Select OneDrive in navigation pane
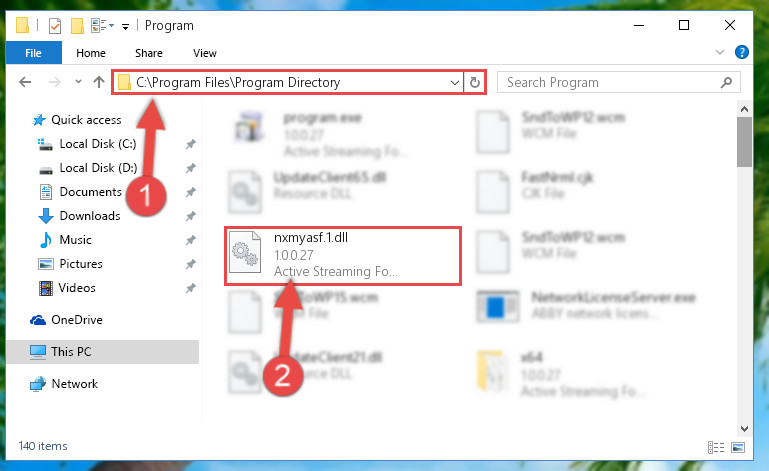This screenshot has width=769, height=471. click(x=67, y=320)
